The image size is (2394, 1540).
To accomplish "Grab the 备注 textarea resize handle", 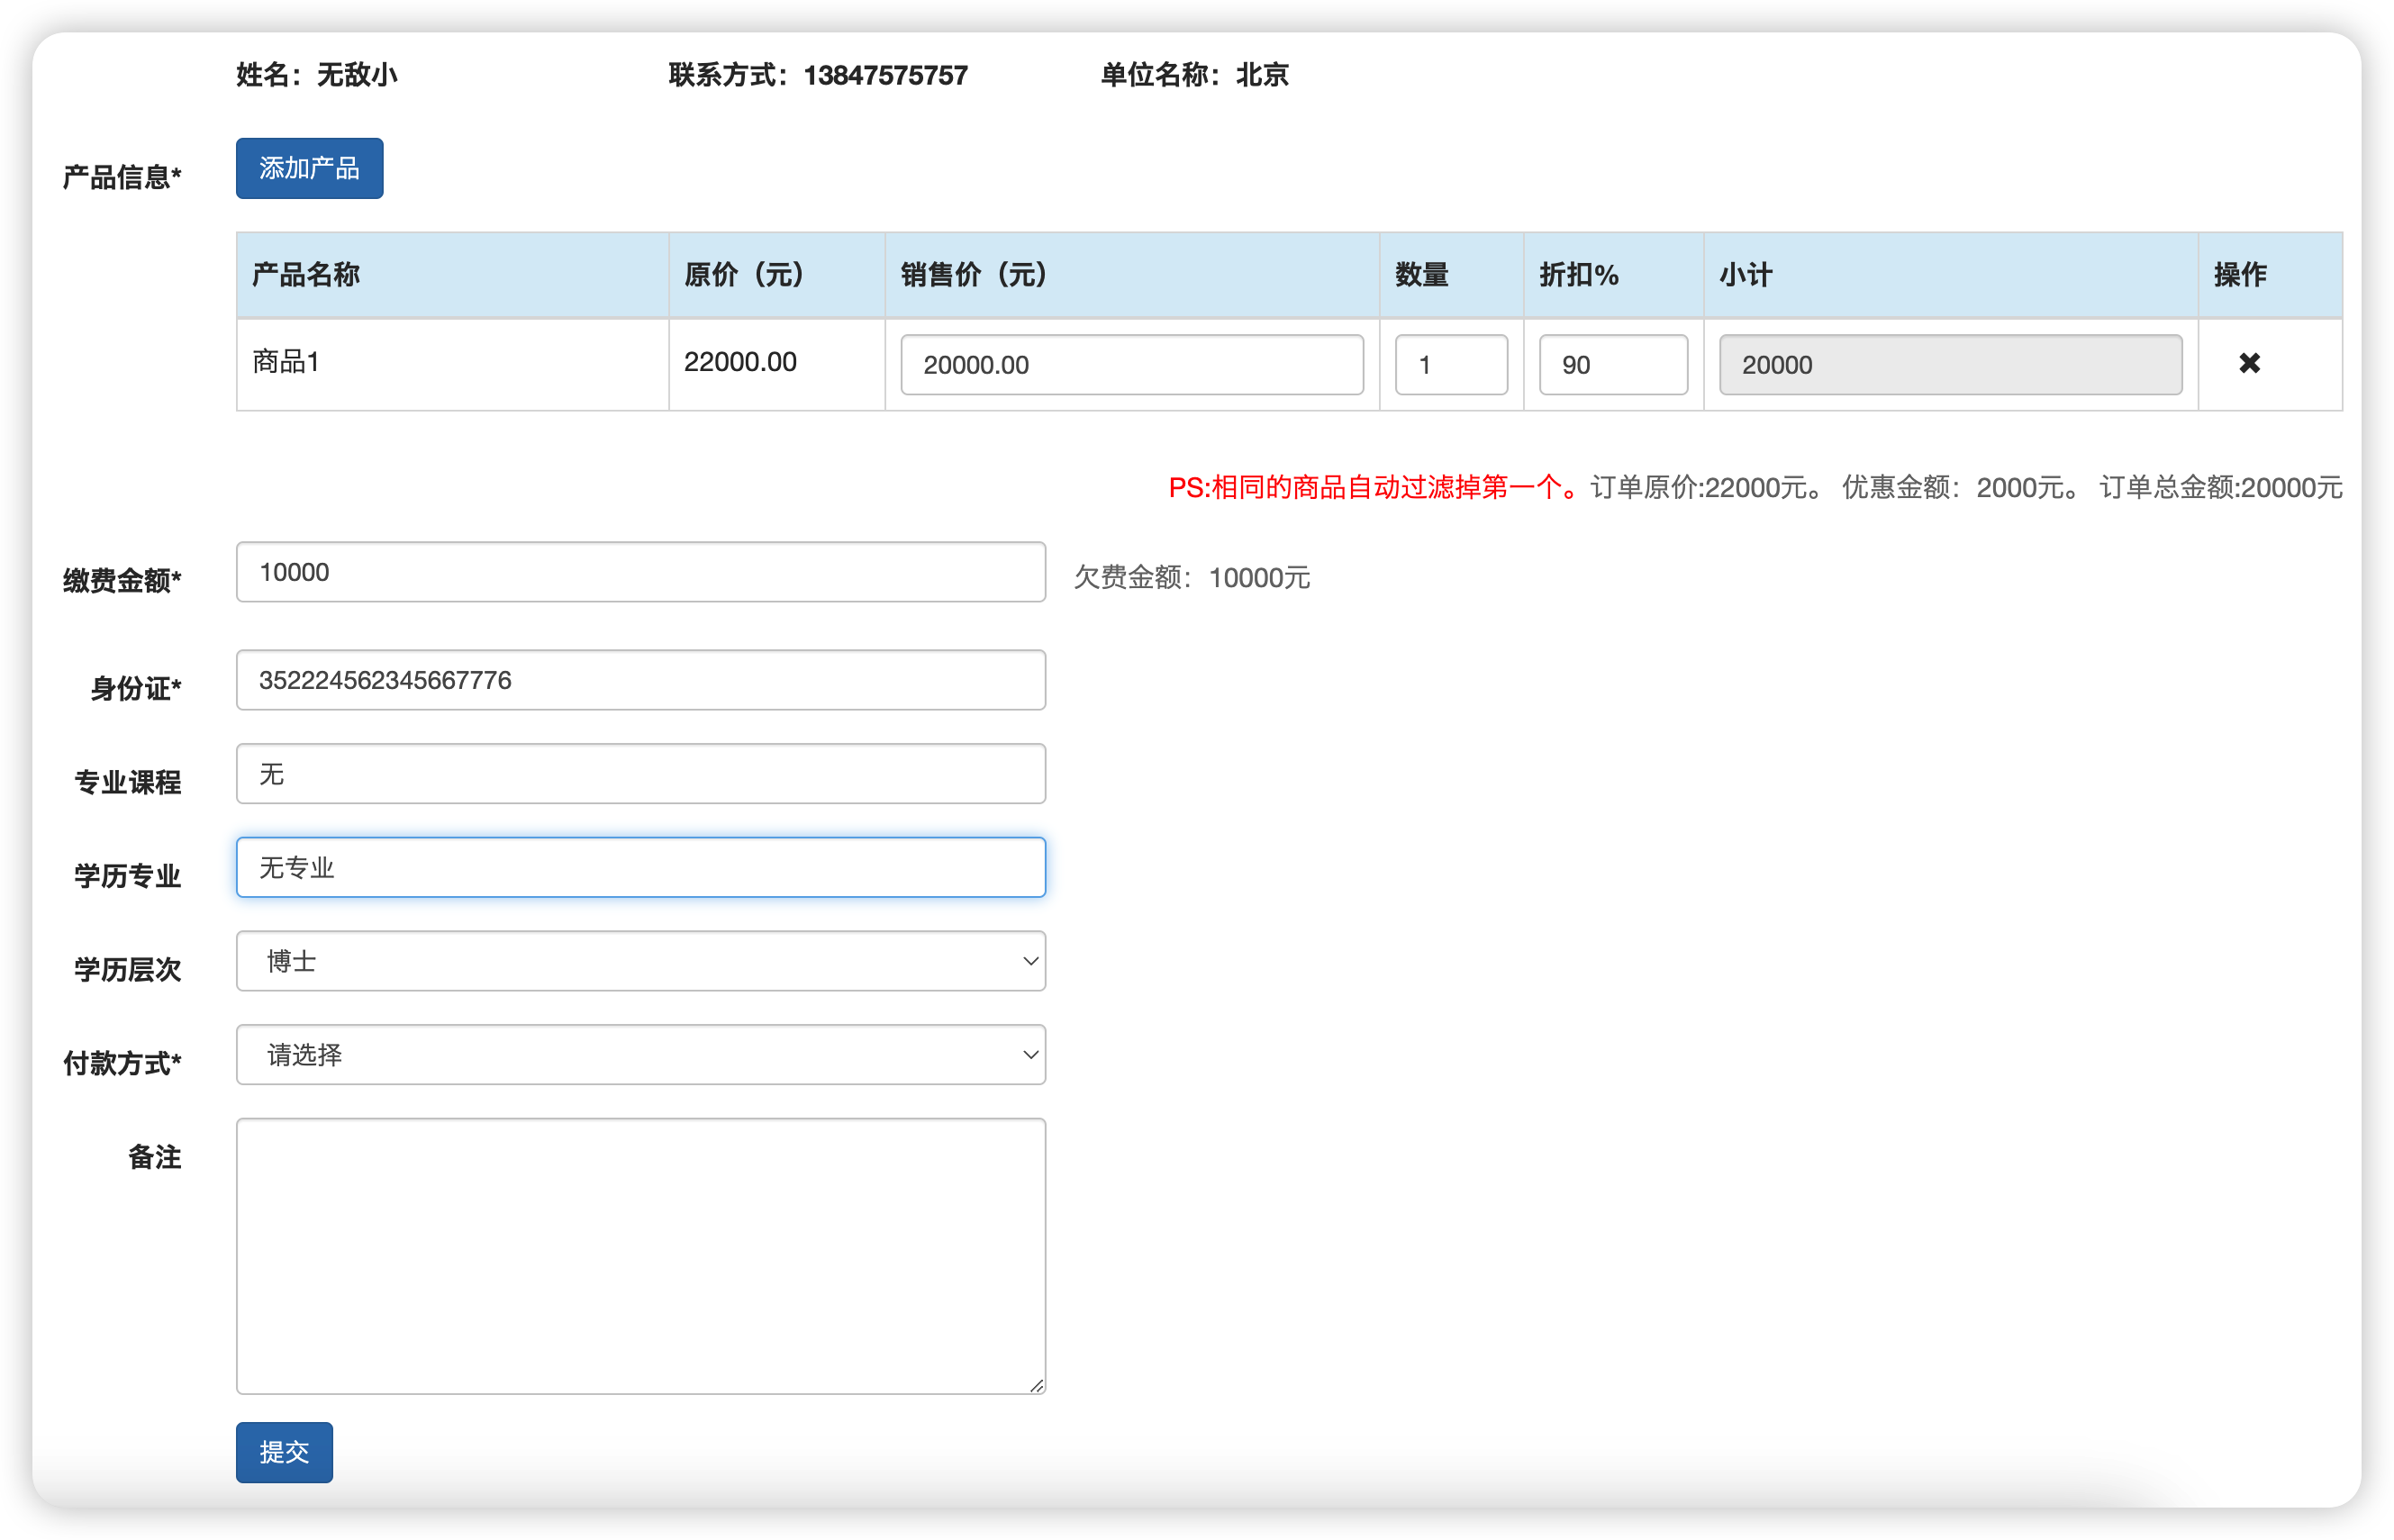I will [x=1037, y=1385].
